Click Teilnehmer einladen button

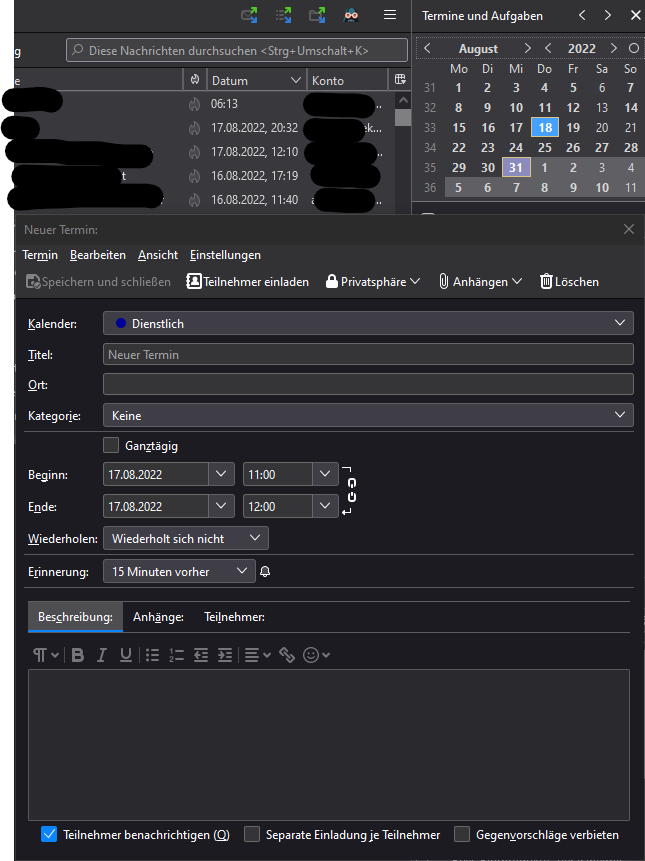[x=247, y=282]
